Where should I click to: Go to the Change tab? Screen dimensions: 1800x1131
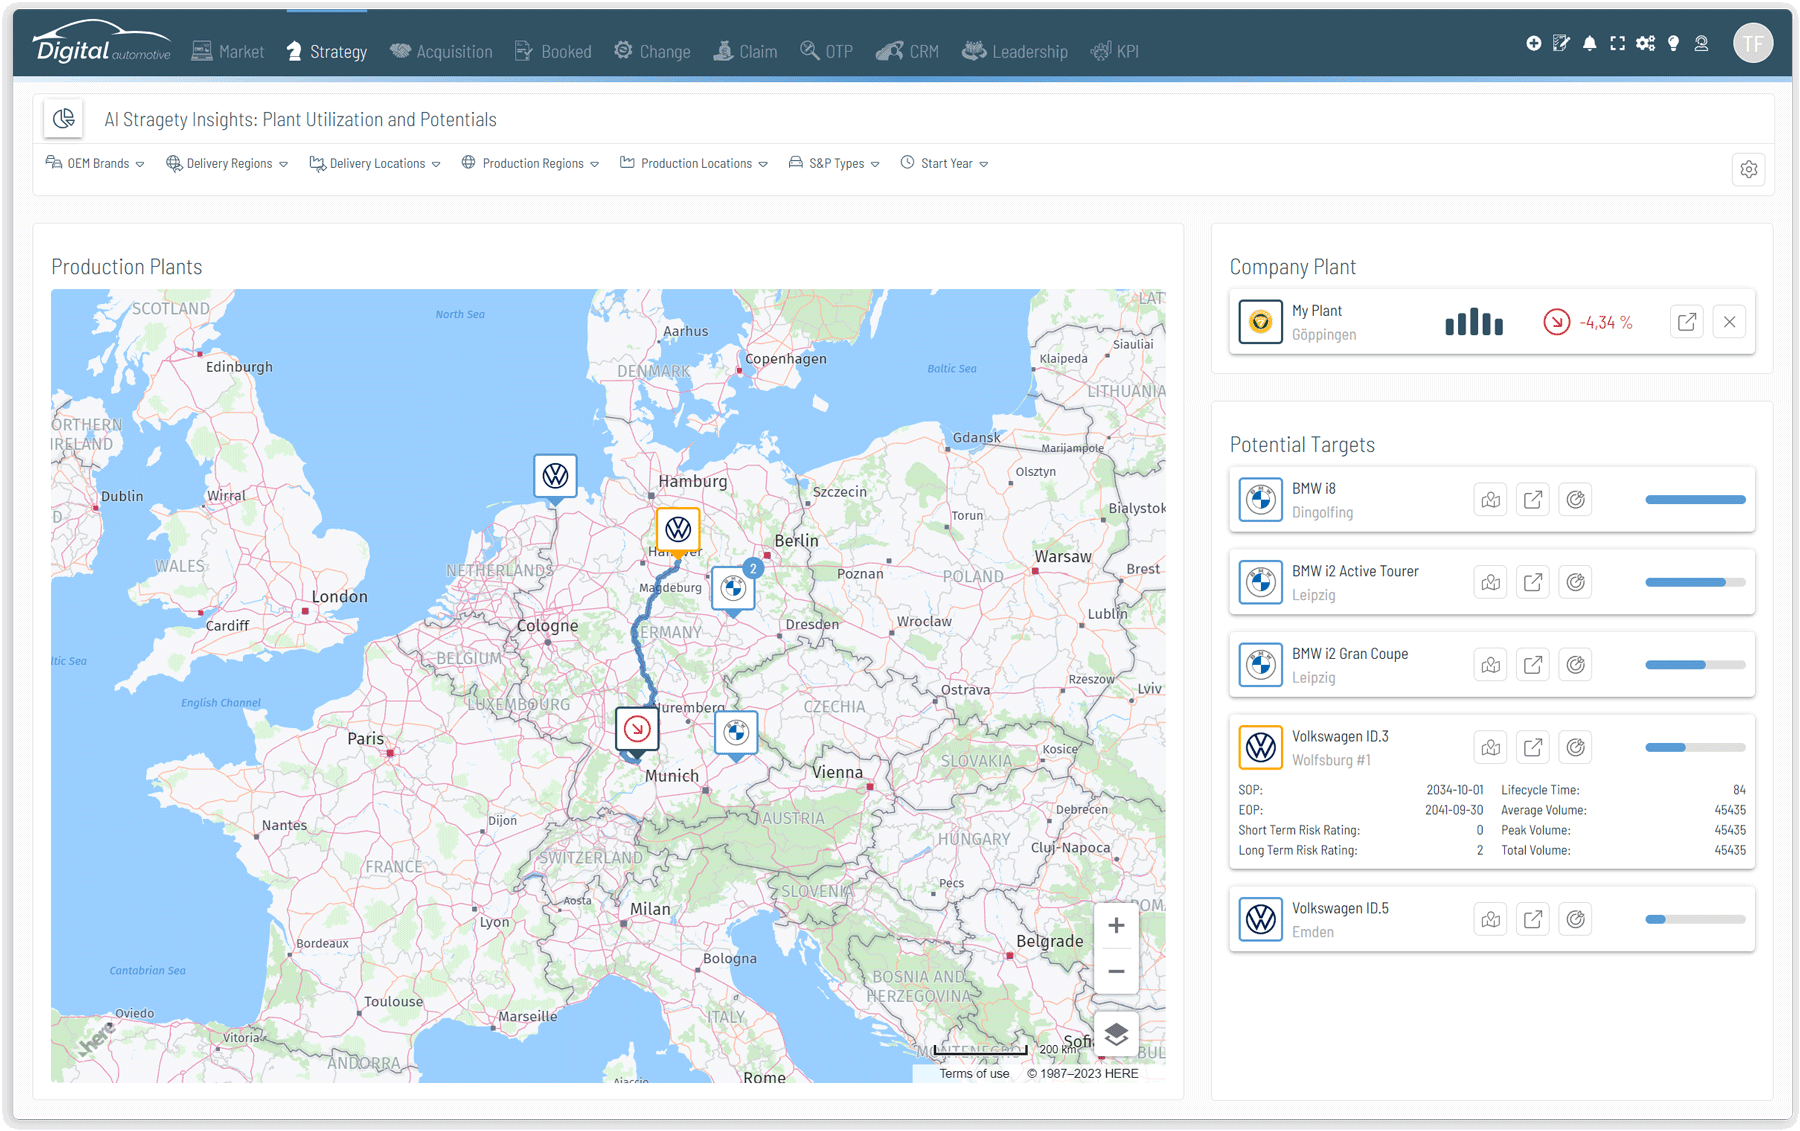click(x=652, y=51)
